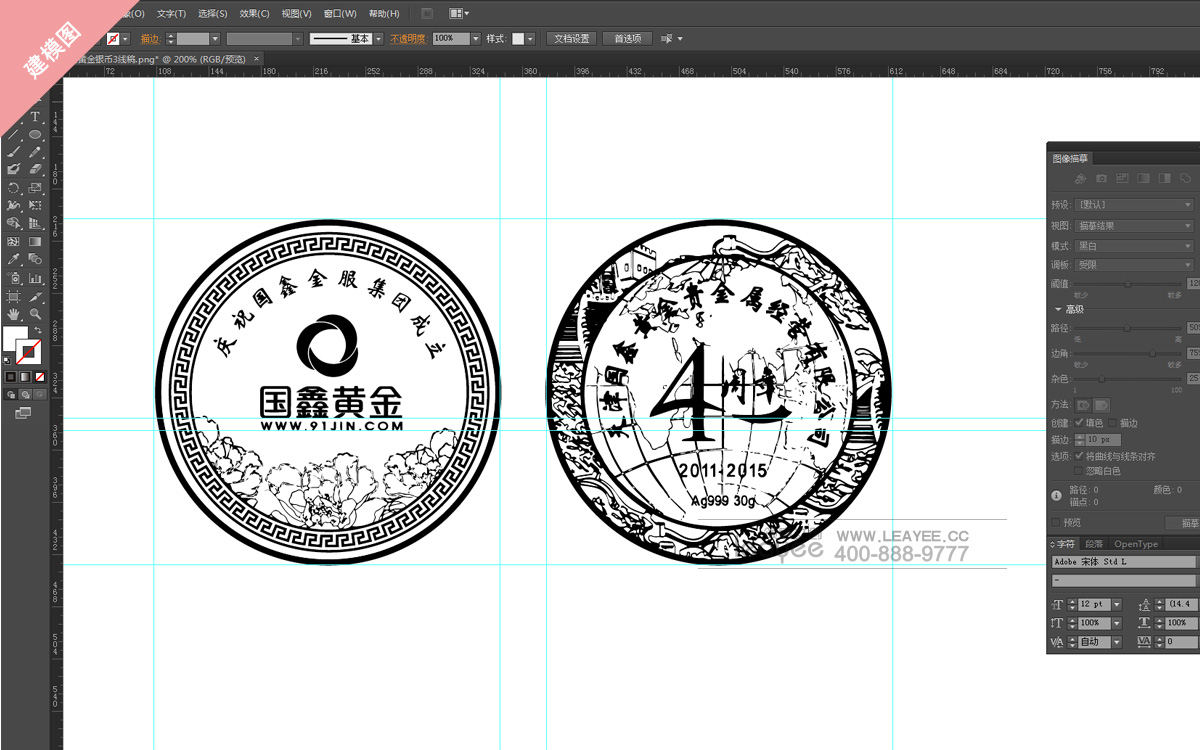Activate the Eyedropper tool
Viewport: 1200px width, 750px height.
pos(13,260)
